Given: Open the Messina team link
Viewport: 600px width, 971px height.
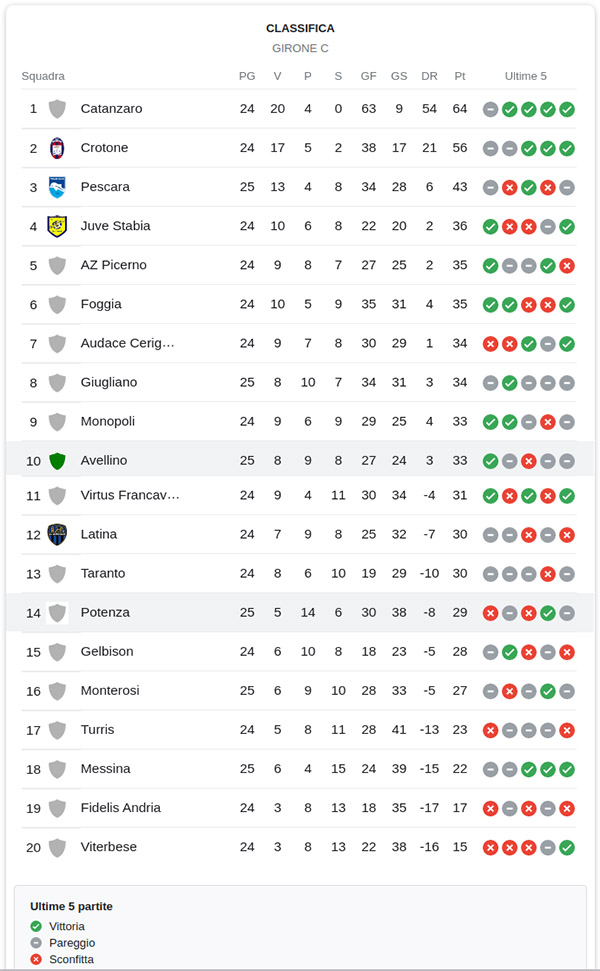Looking at the screenshot, I should click(105, 768).
